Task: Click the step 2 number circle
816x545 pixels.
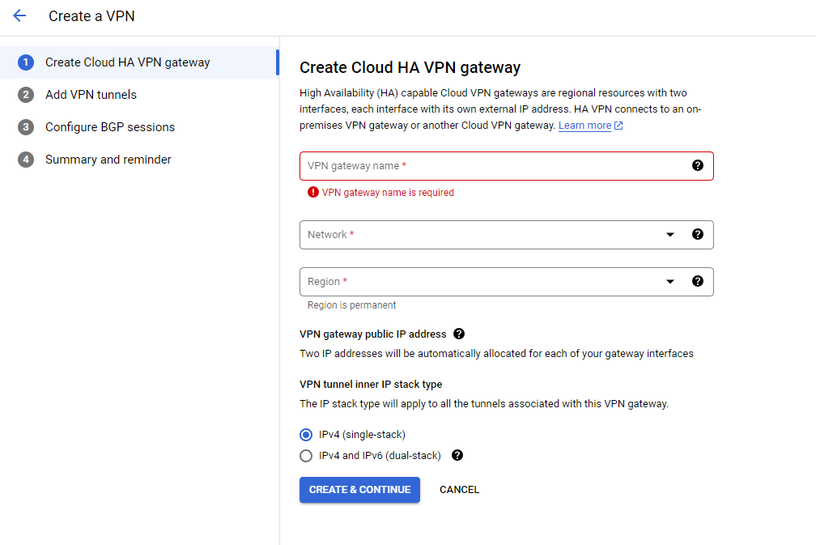Action: (26, 95)
